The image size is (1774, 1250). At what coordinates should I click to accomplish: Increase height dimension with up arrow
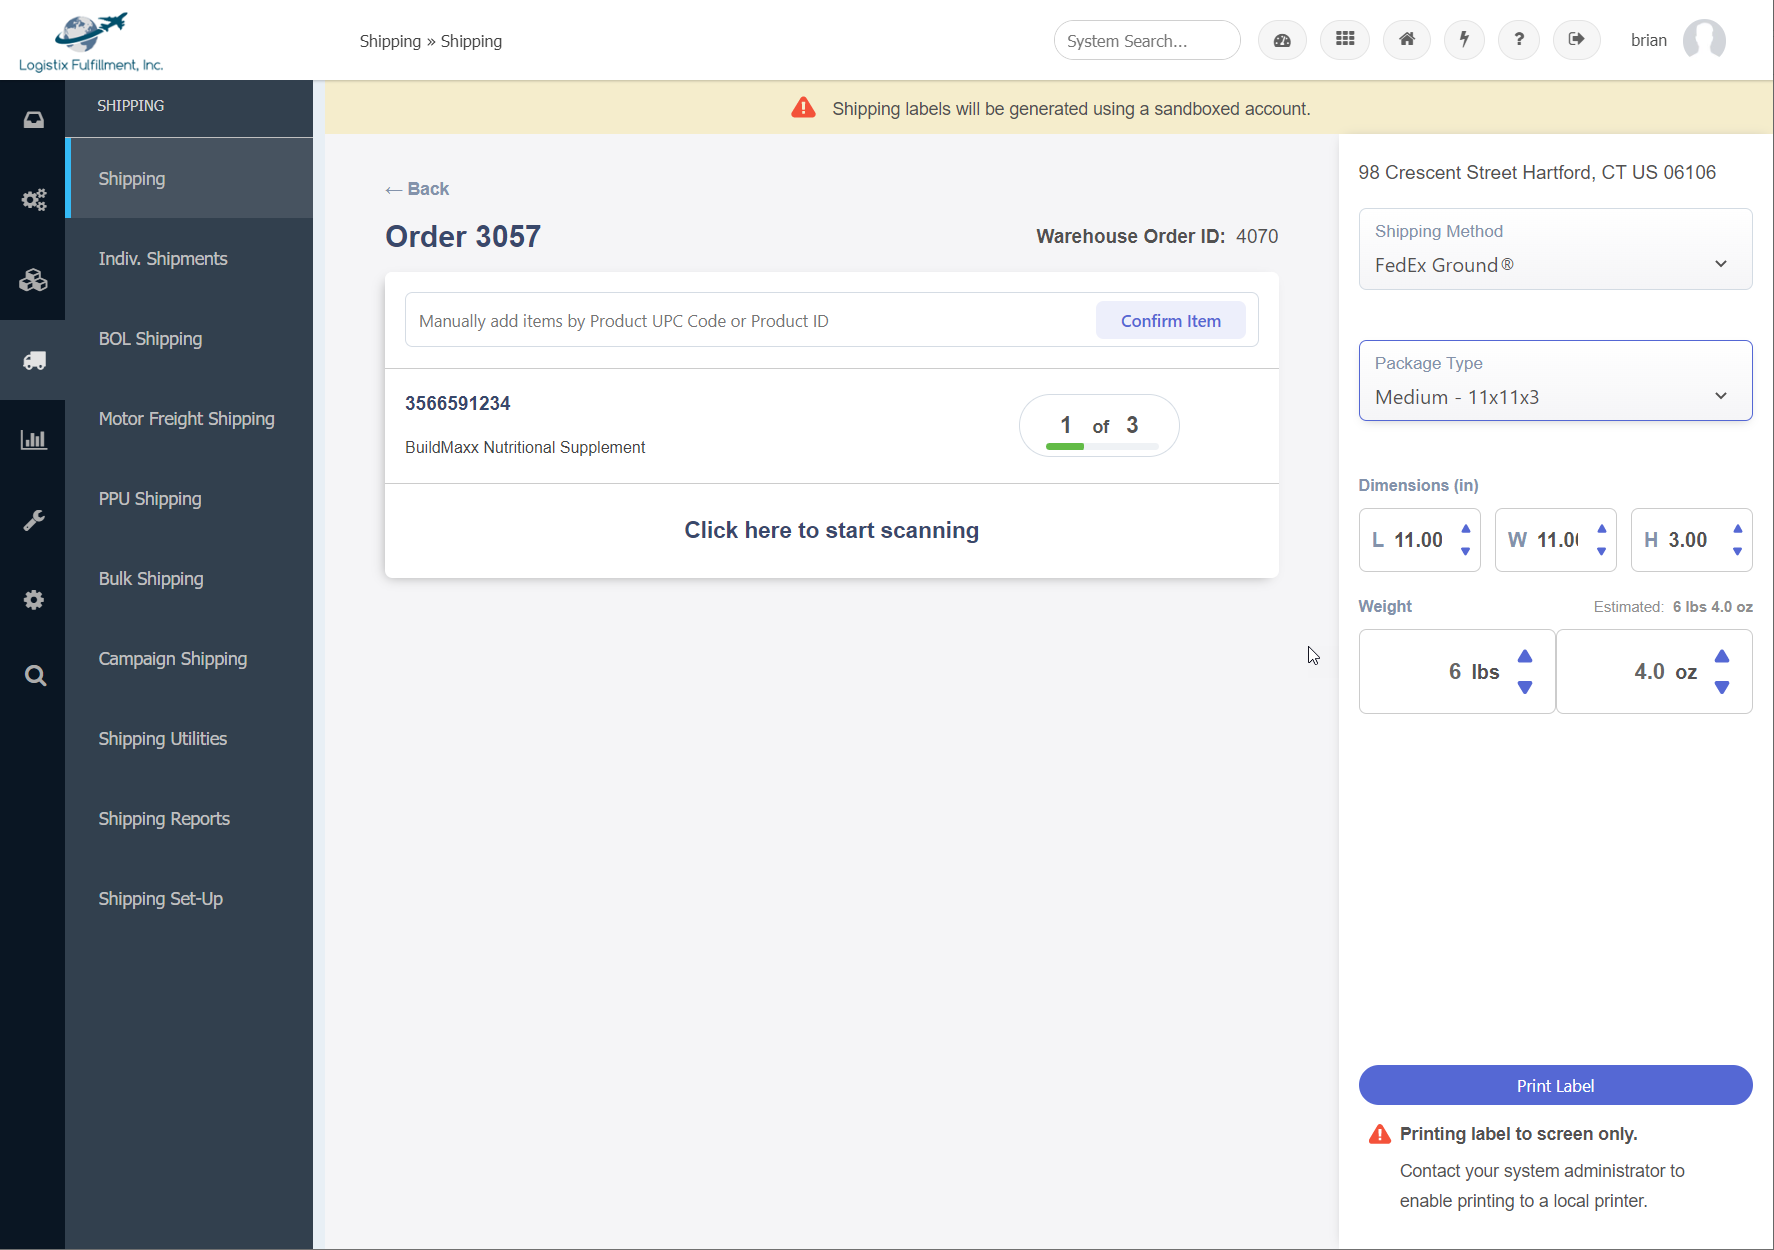pos(1738,529)
